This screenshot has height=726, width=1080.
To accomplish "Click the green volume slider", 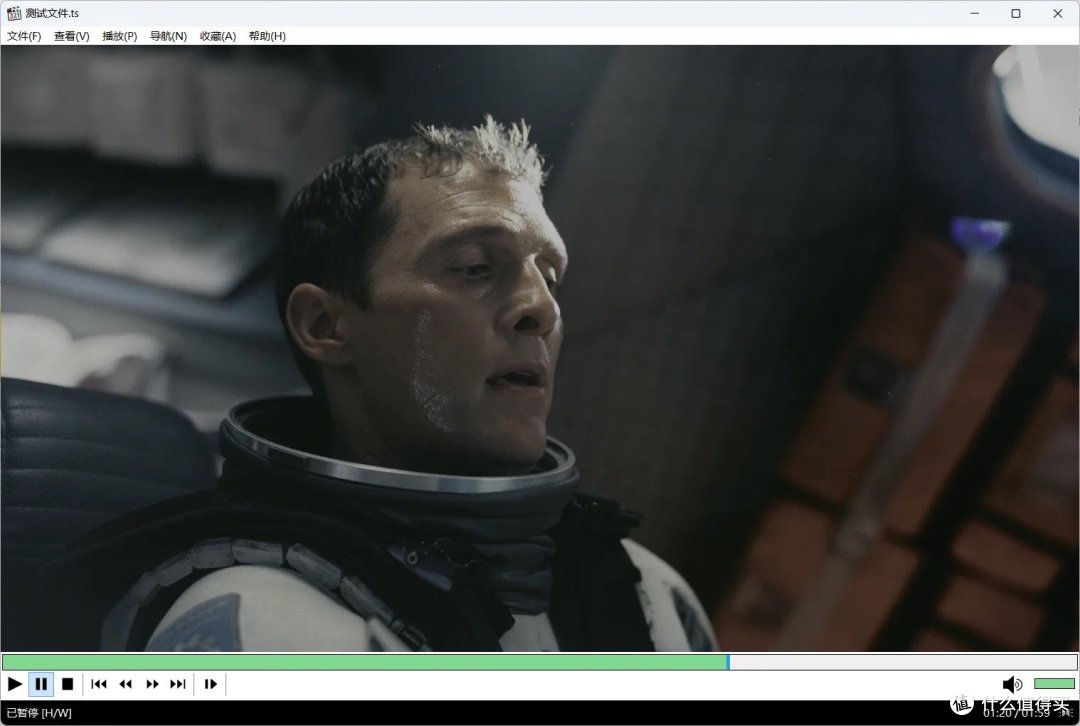I will tap(1054, 684).
